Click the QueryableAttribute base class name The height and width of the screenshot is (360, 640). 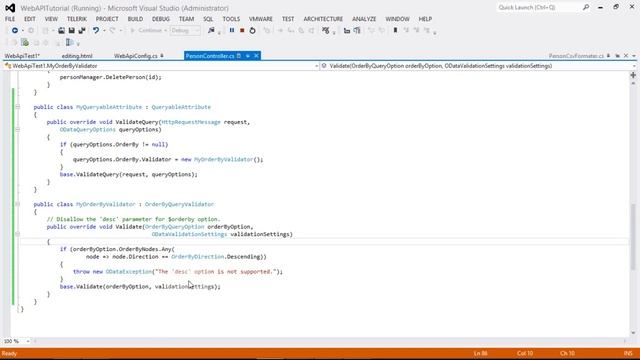coord(181,107)
